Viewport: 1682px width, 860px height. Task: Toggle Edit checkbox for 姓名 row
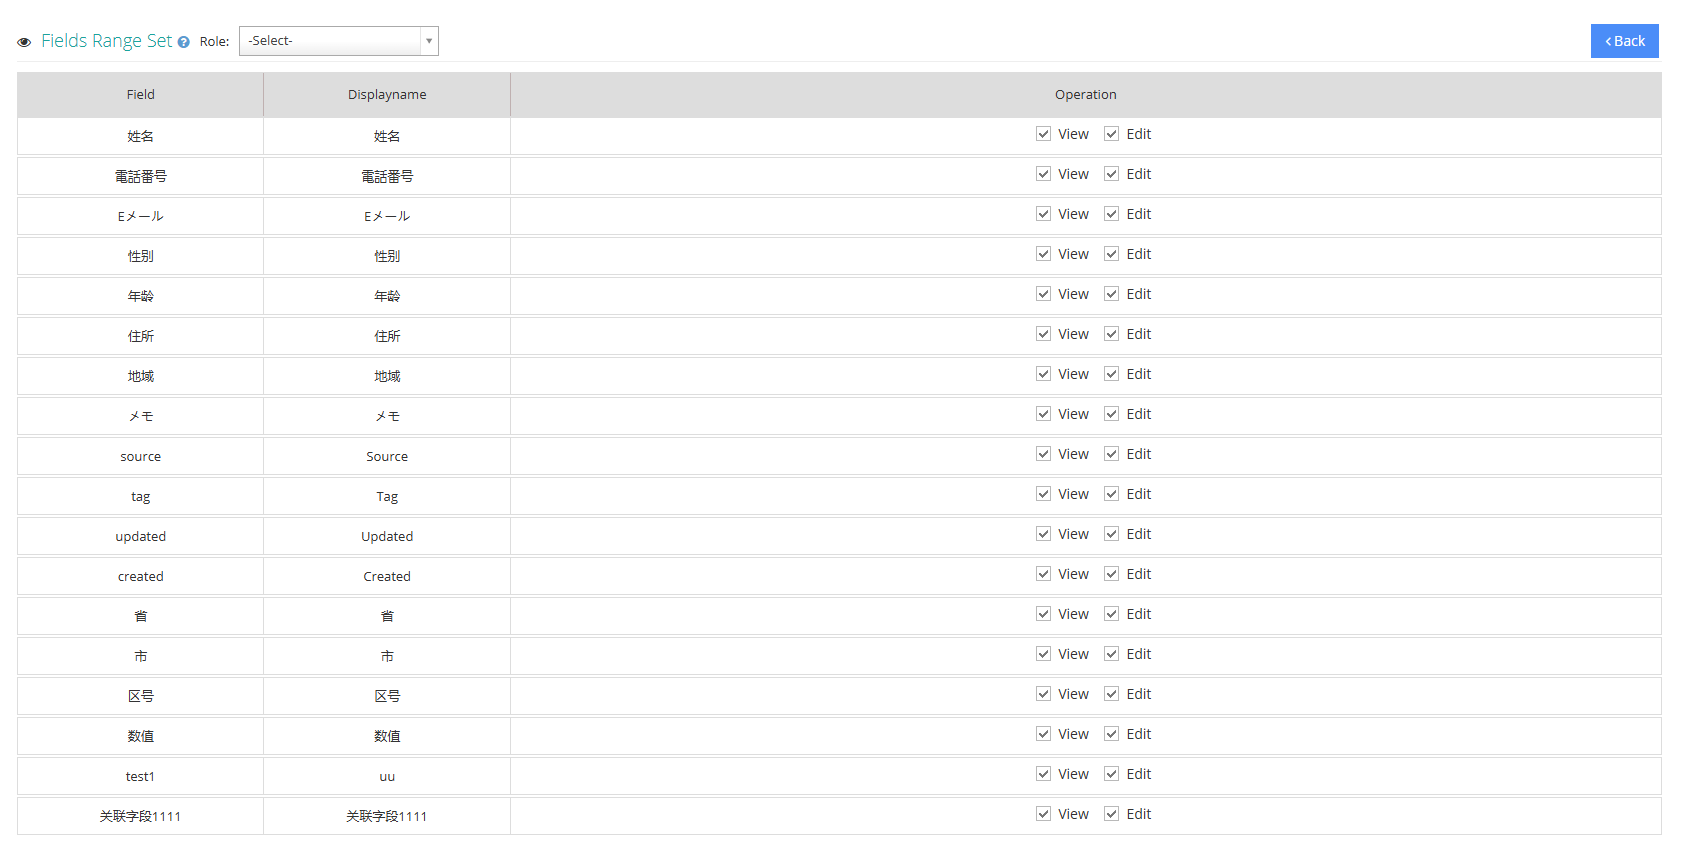click(x=1111, y=134)
